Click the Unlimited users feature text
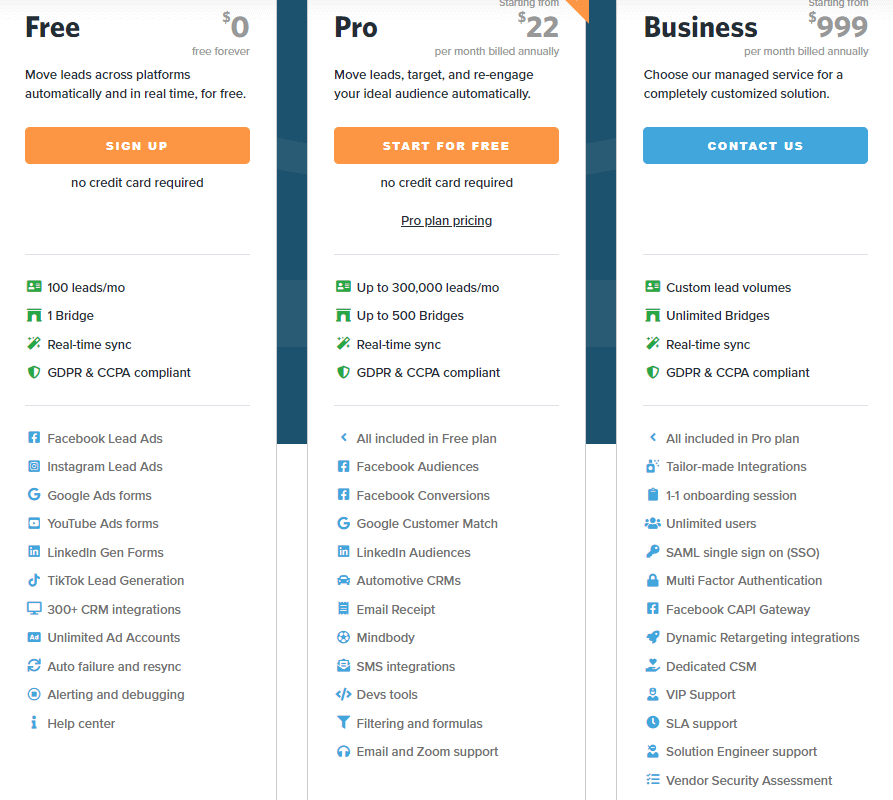This screenshot has width=893, height=800. click(x=711, y=523)
